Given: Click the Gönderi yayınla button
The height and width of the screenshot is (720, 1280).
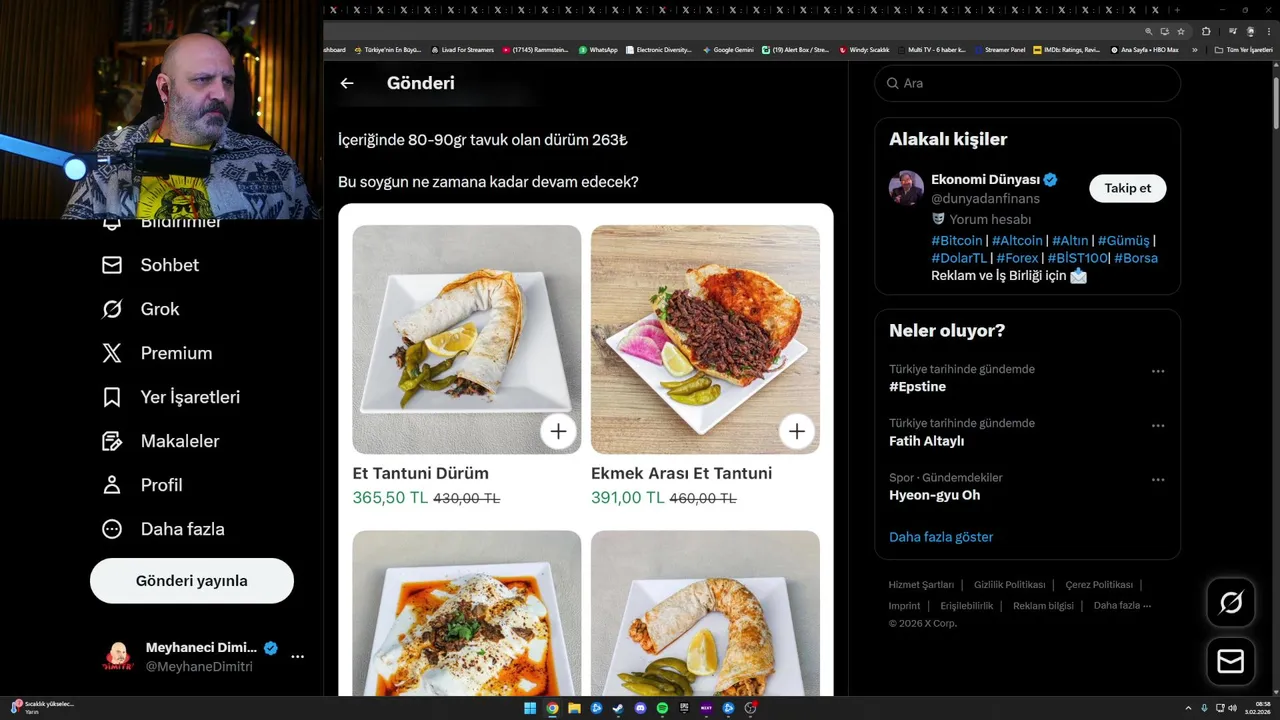Looking at the screenshot, I should pyautogui.click(x=192, y=581).
